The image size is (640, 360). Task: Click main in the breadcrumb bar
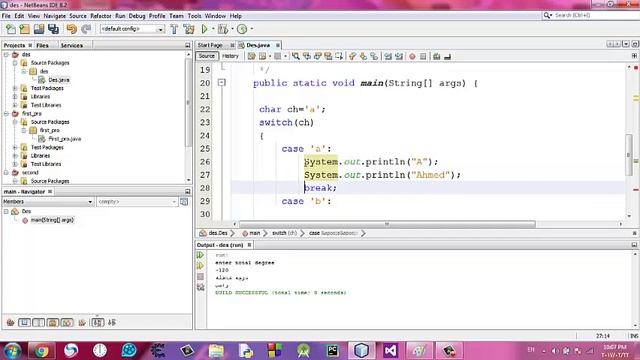click(255, 233)
